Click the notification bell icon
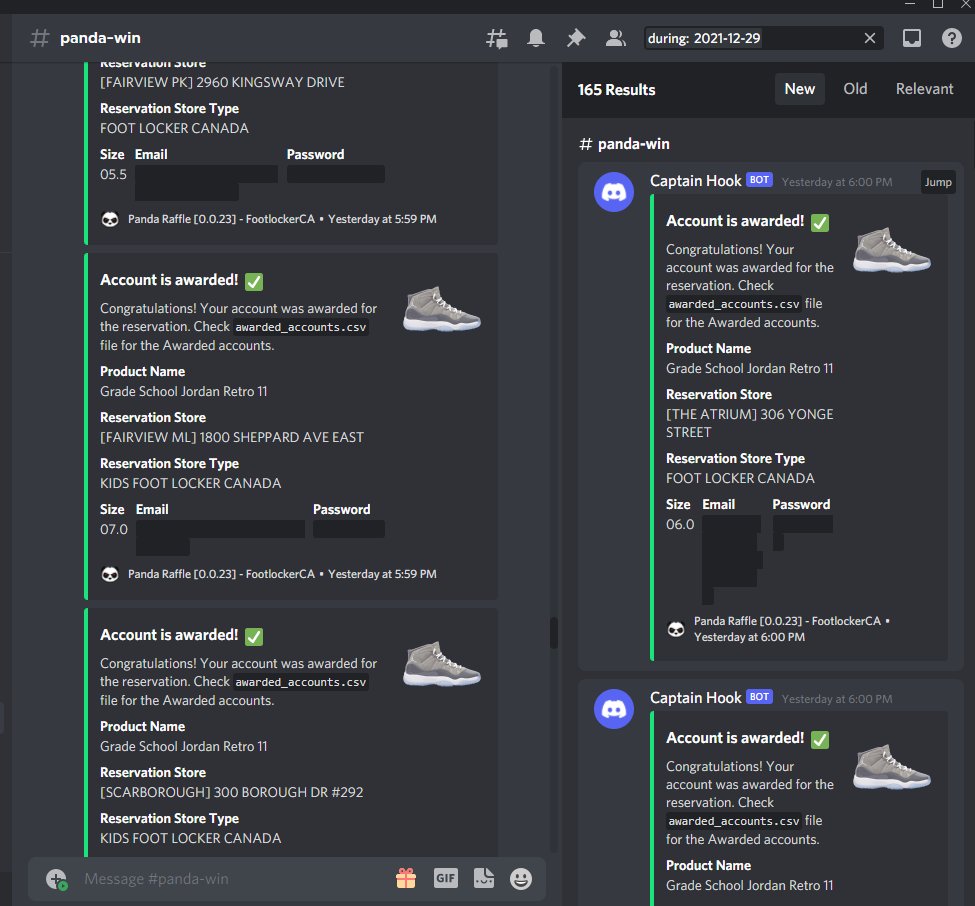This screenshot has width=975, height=906. (536, 37)
